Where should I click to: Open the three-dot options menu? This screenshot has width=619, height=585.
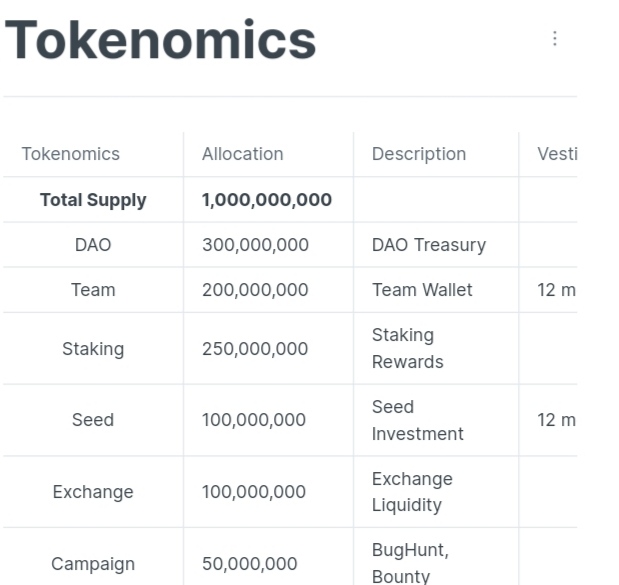[554, 39]
